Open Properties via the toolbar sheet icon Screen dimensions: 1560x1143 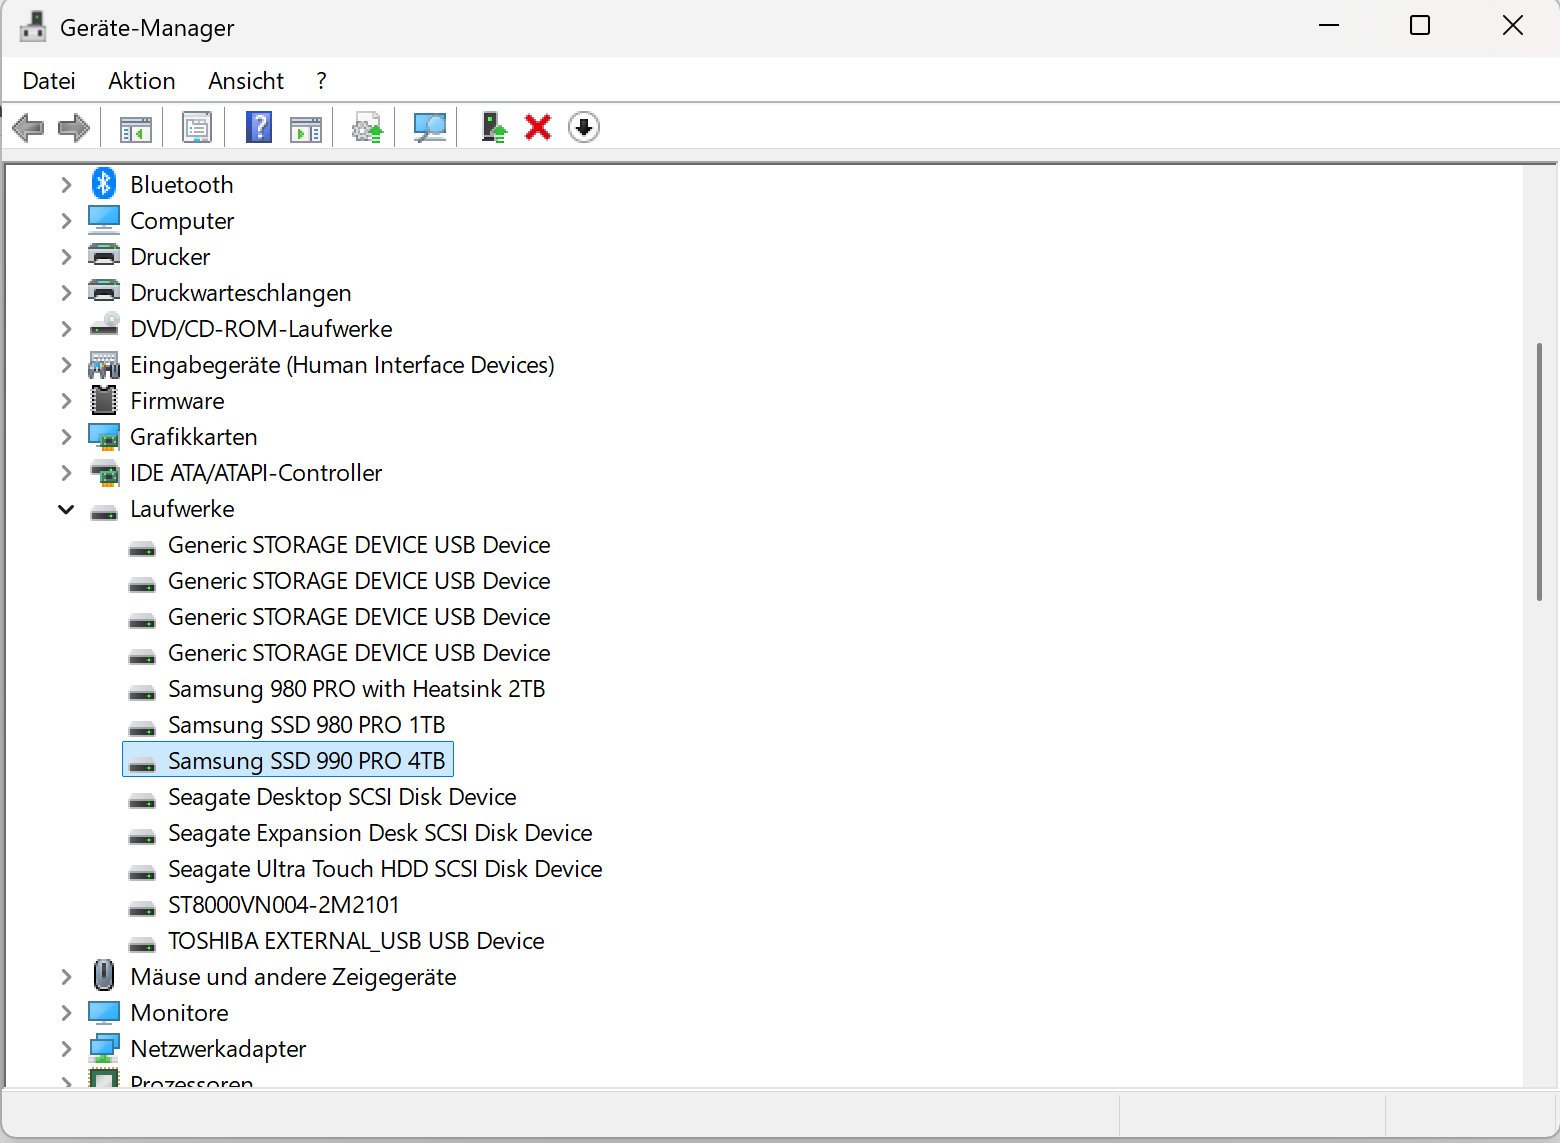(x=197, y=128)
